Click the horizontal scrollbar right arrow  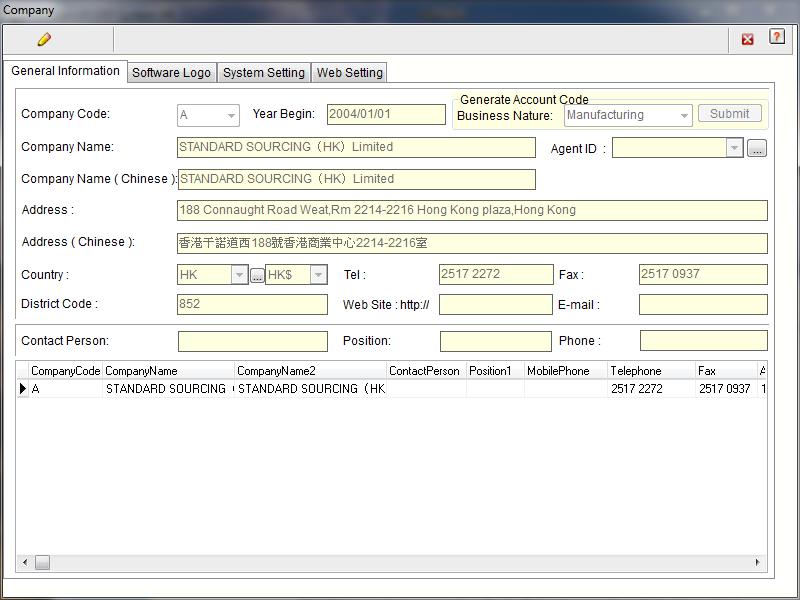pyautogui.click(x=757, y=562)
